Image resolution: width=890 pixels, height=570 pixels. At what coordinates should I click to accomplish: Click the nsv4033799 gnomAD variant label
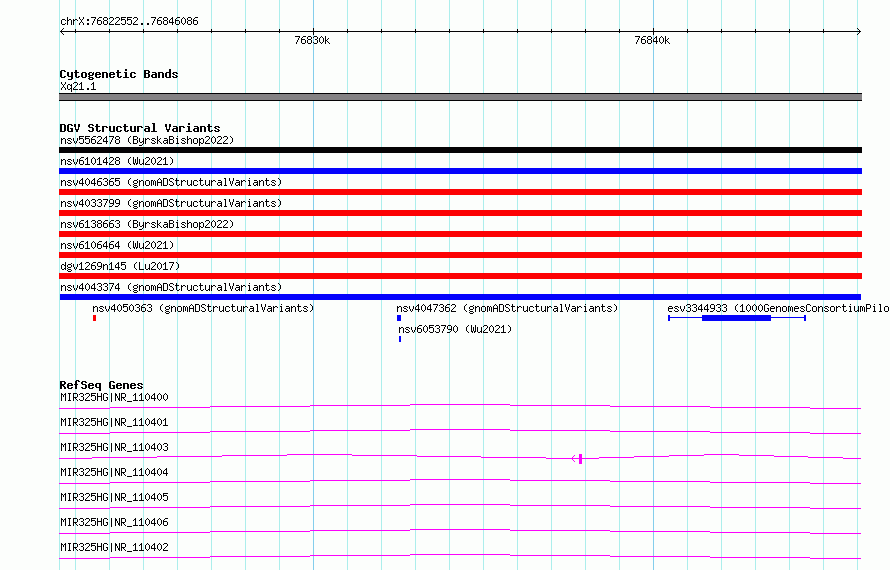(x=171, y=203)
